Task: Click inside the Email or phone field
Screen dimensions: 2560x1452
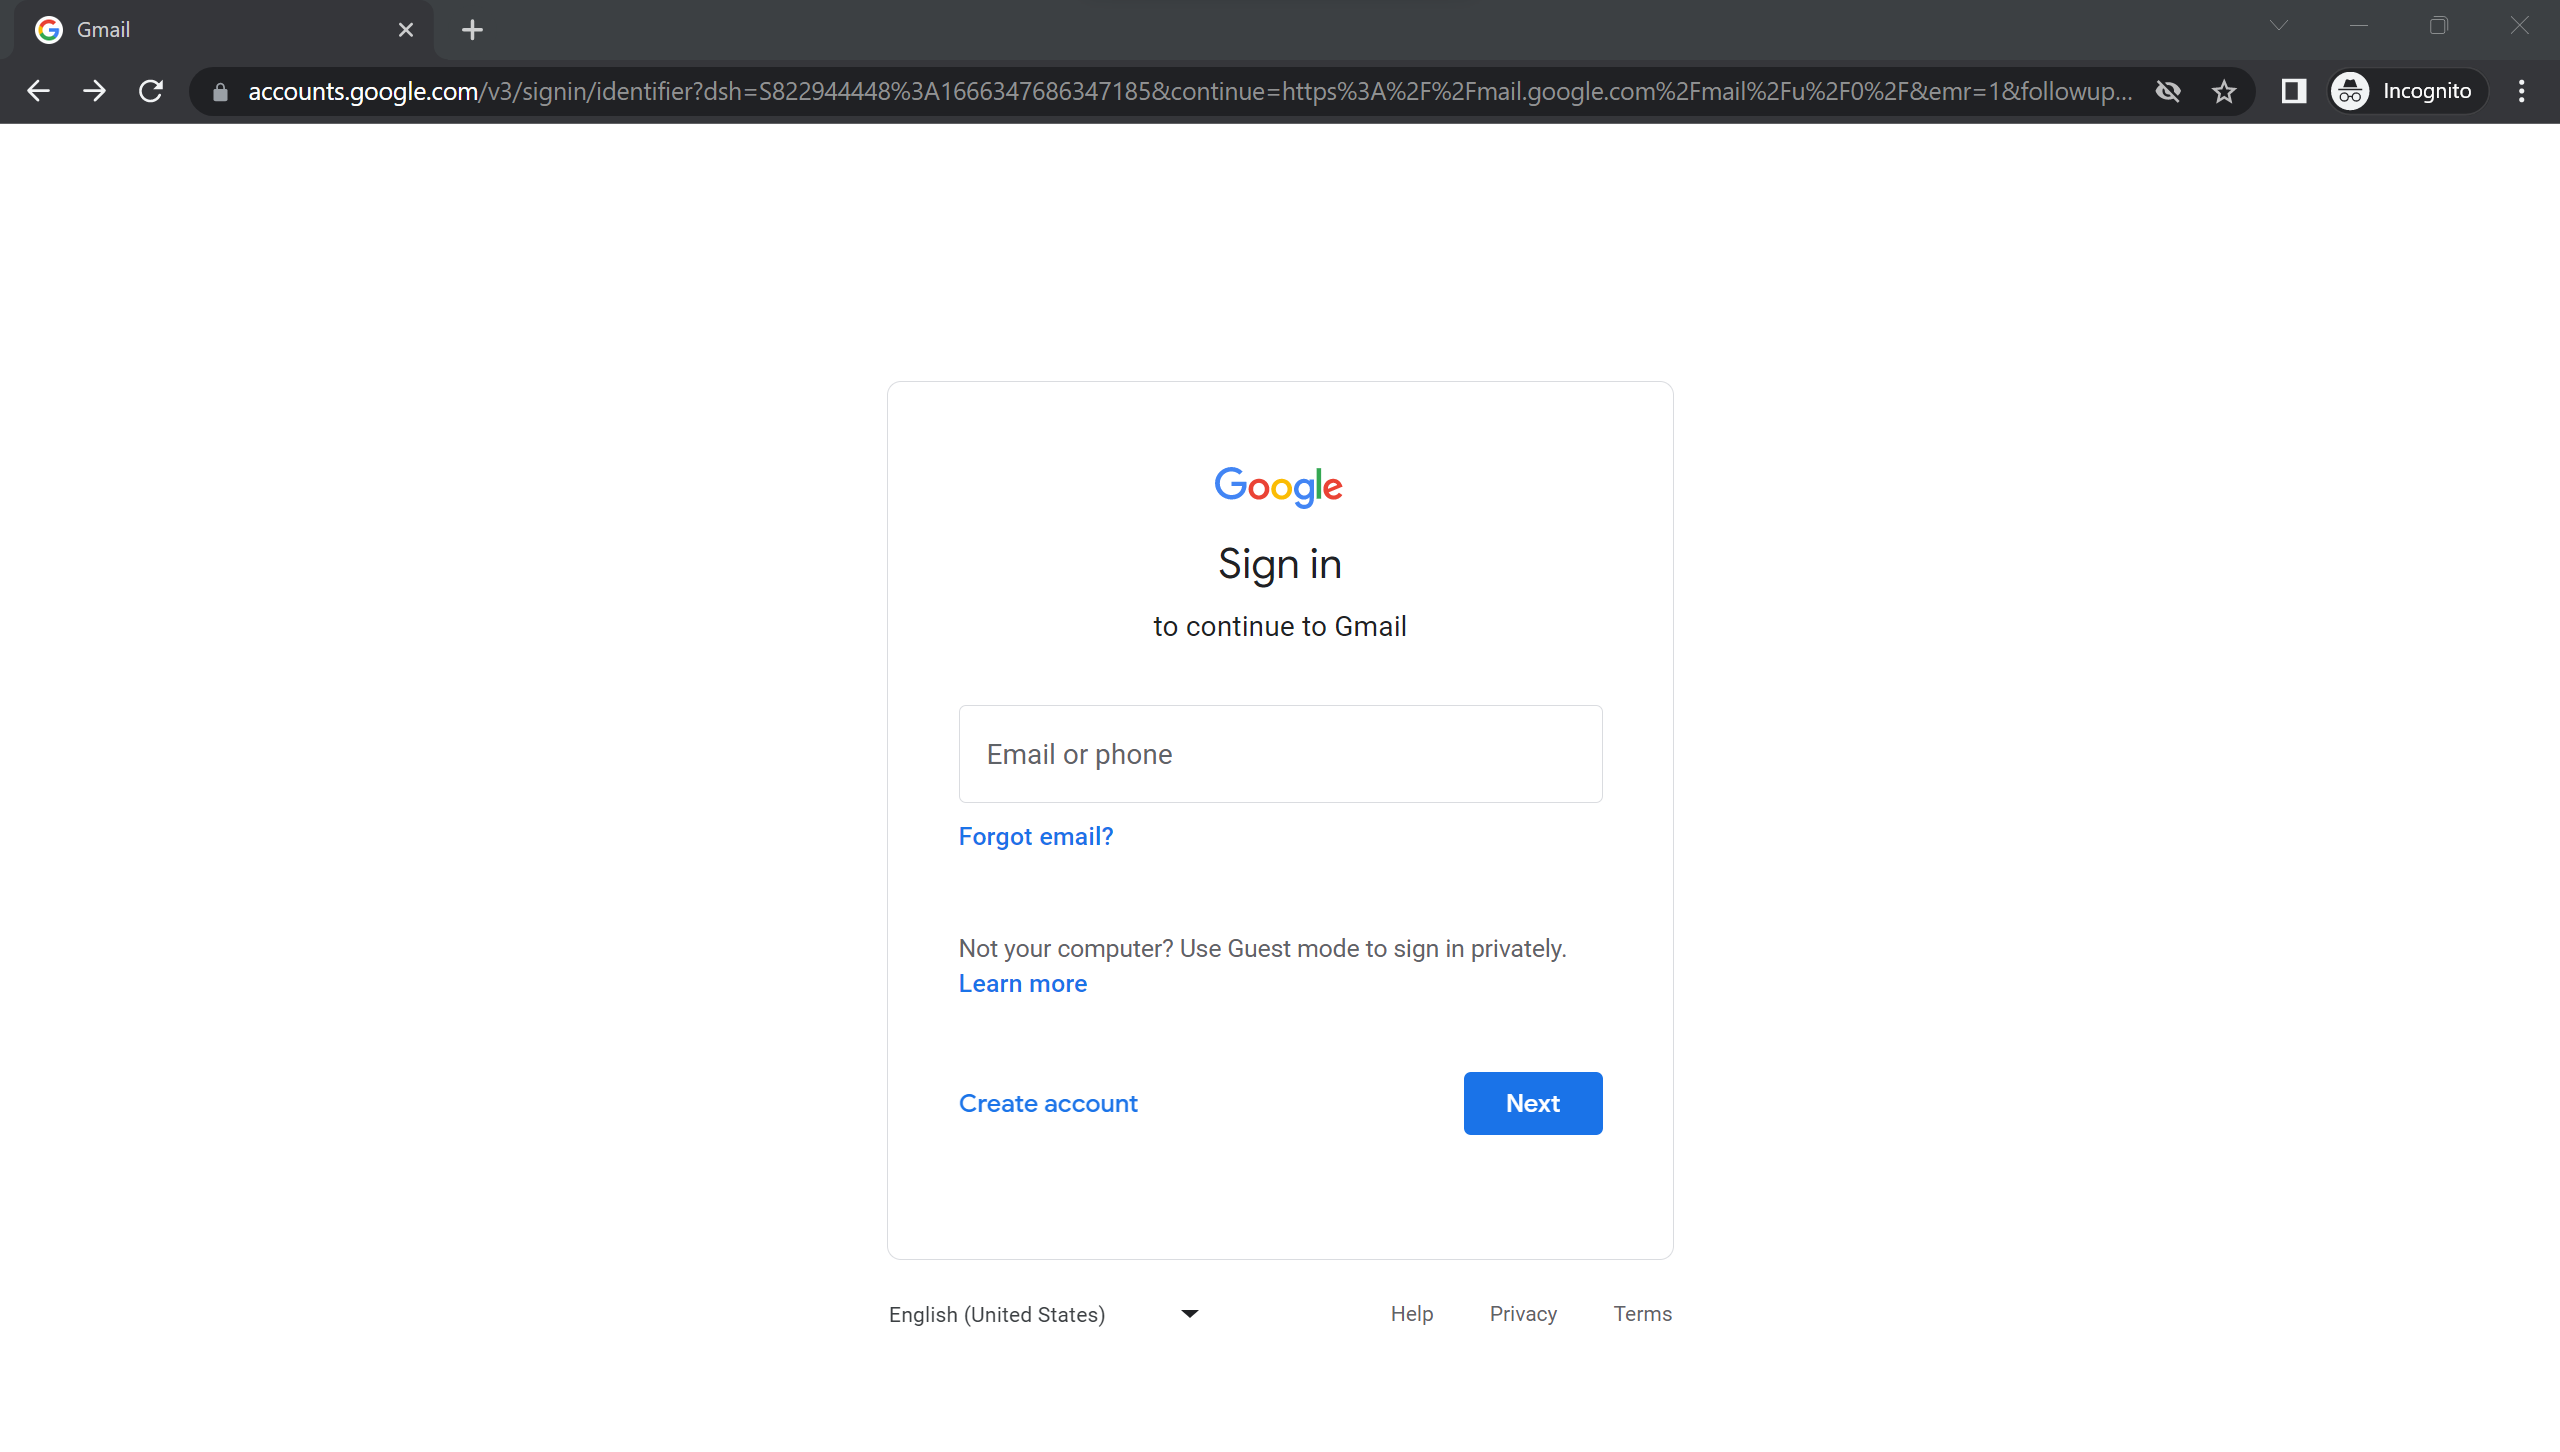Action: click(1279, 754)
